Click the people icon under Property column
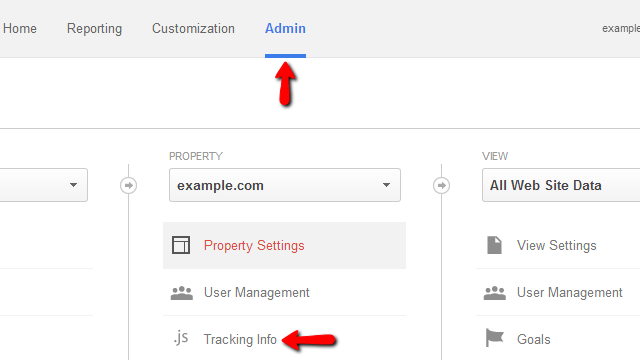Viewport: 640px width, 360px height. tap(182, 293)
